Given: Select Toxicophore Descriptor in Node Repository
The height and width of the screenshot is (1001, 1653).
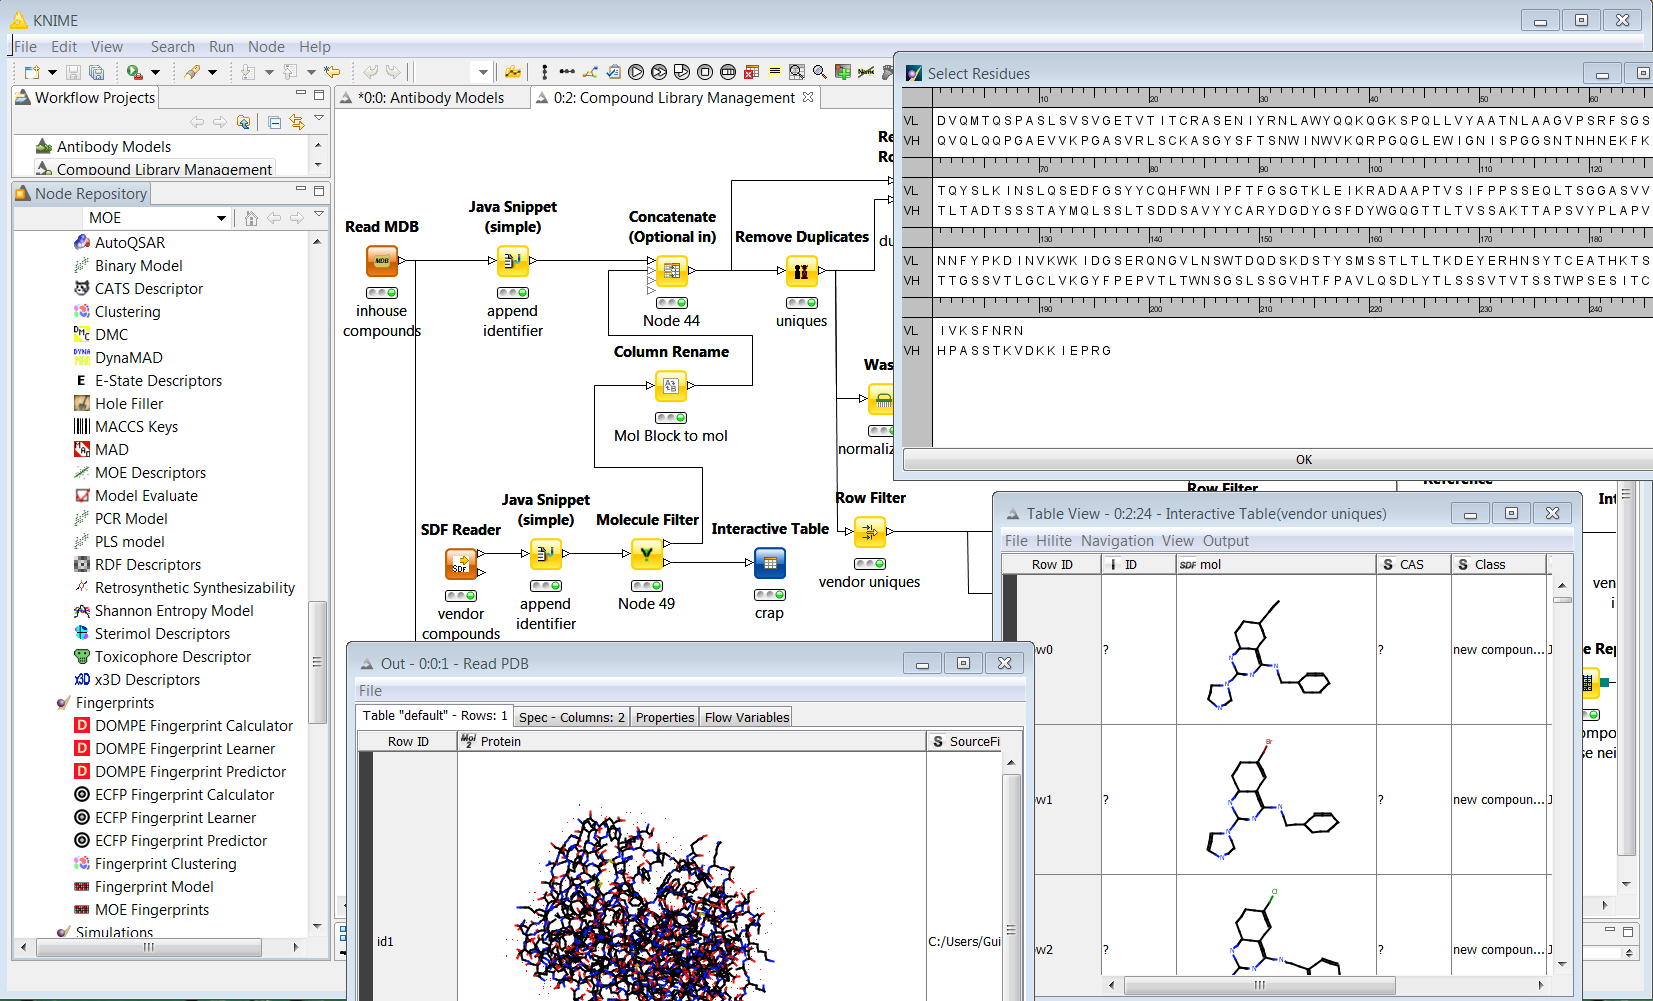Looking at the screenshot, I should click(x=173, y=657).
